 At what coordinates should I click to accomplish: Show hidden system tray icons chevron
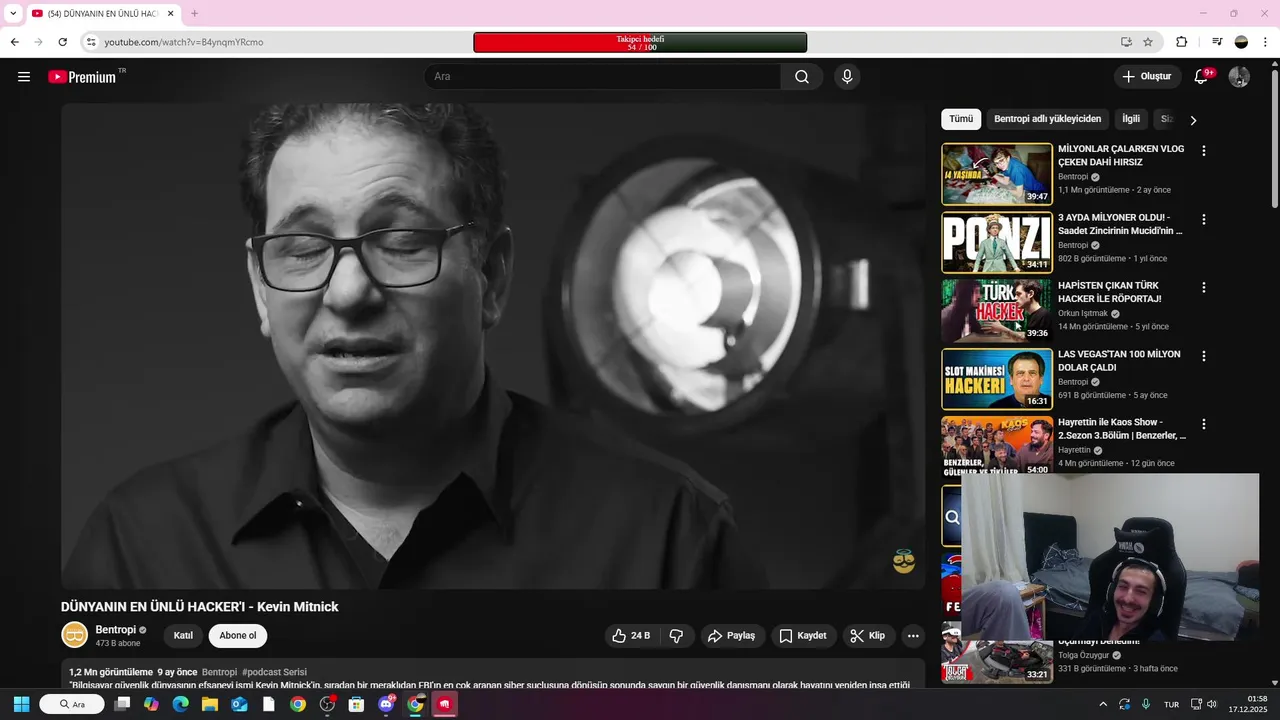[x=1103, y=704]
